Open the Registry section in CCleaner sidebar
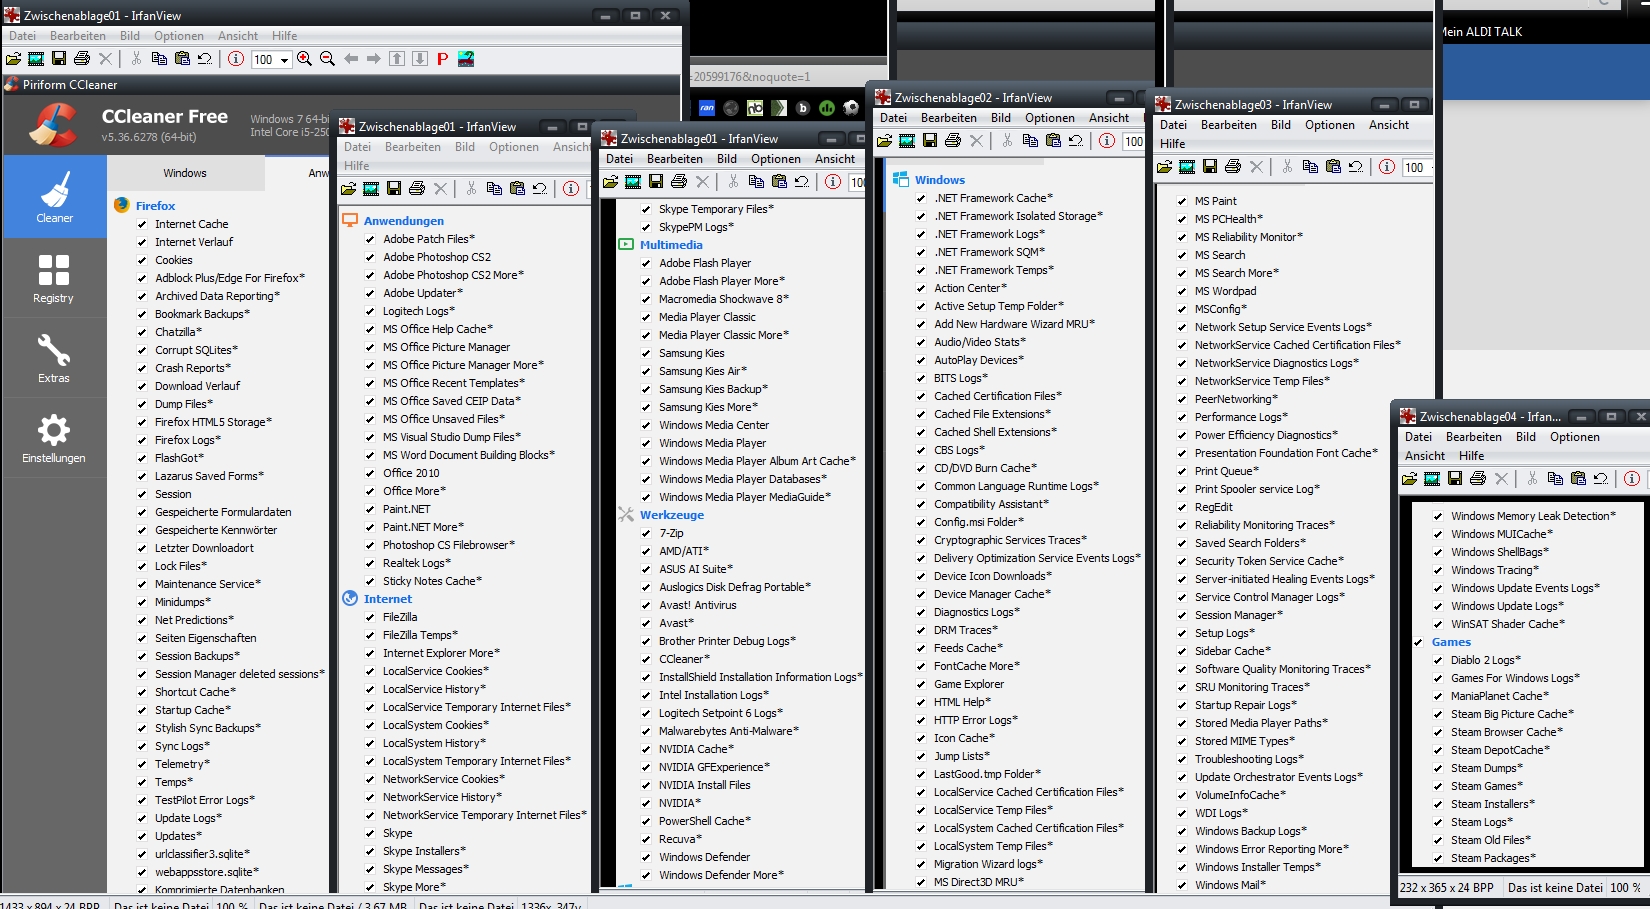This screenshot has width=1650, height=909. 54,278
